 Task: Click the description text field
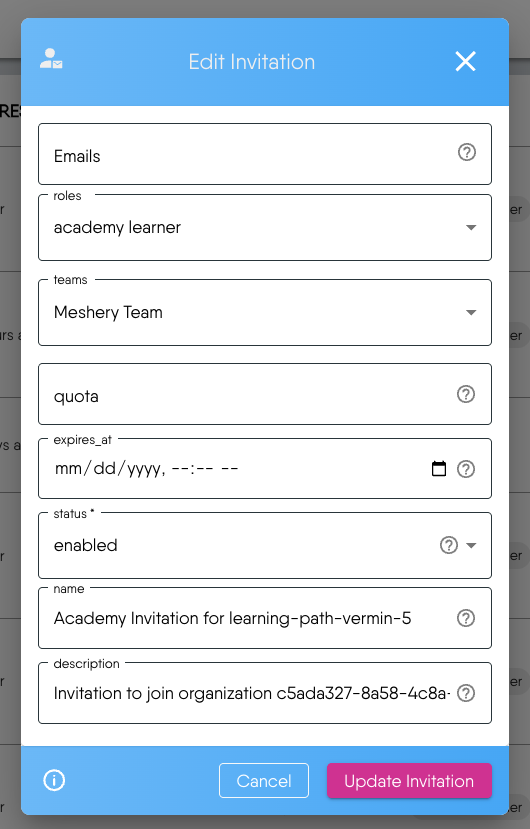(x=265, y=693)
